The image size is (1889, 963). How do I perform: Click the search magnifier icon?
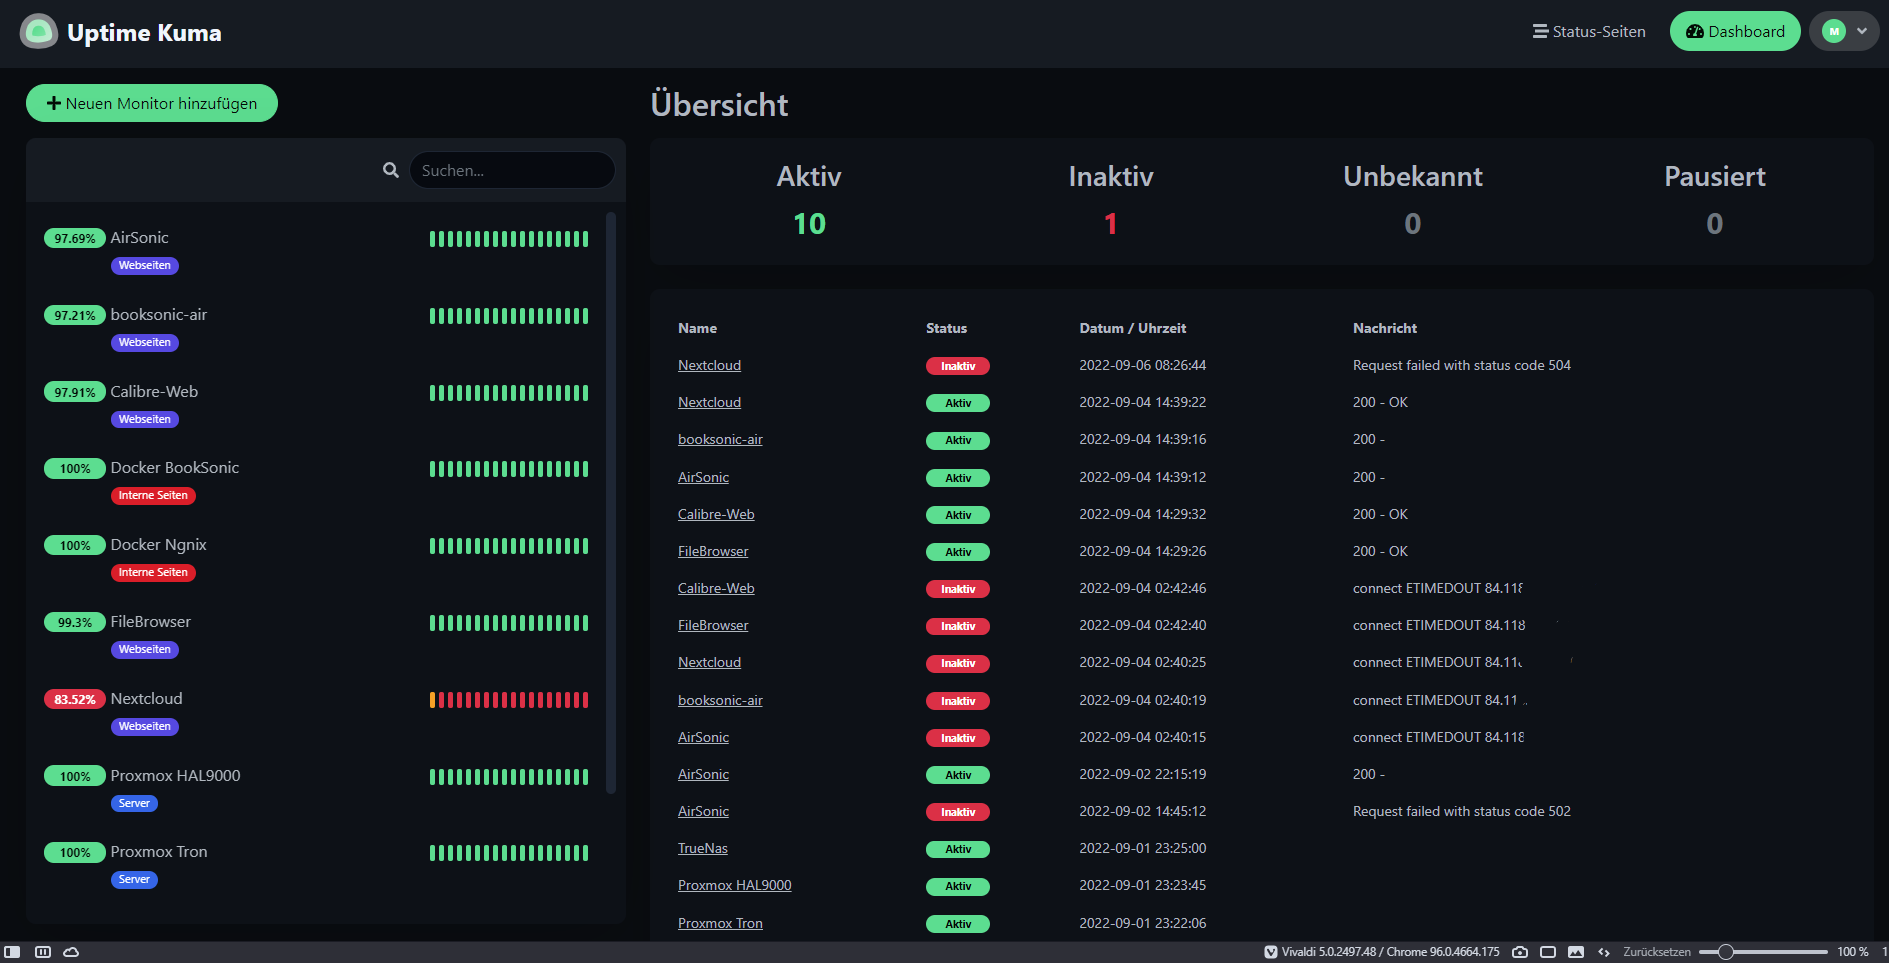[x=391, y=170]
